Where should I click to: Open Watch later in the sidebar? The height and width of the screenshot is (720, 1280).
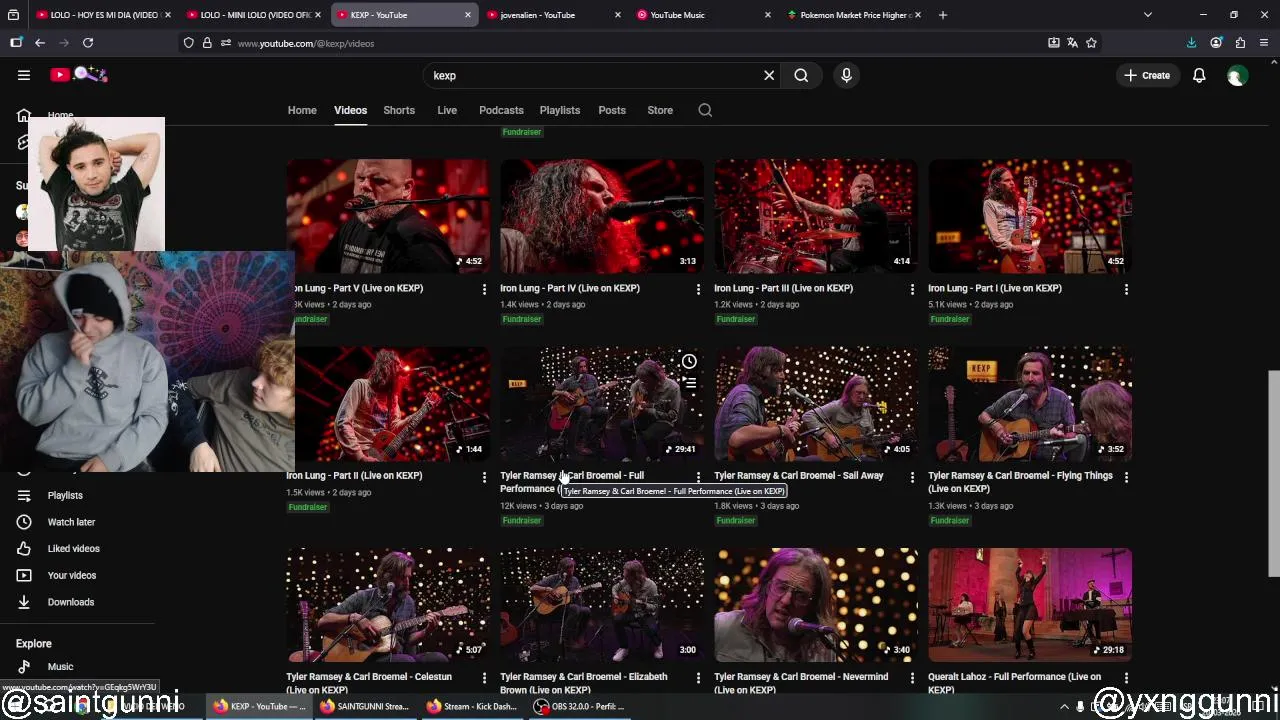tap(71, 522)
